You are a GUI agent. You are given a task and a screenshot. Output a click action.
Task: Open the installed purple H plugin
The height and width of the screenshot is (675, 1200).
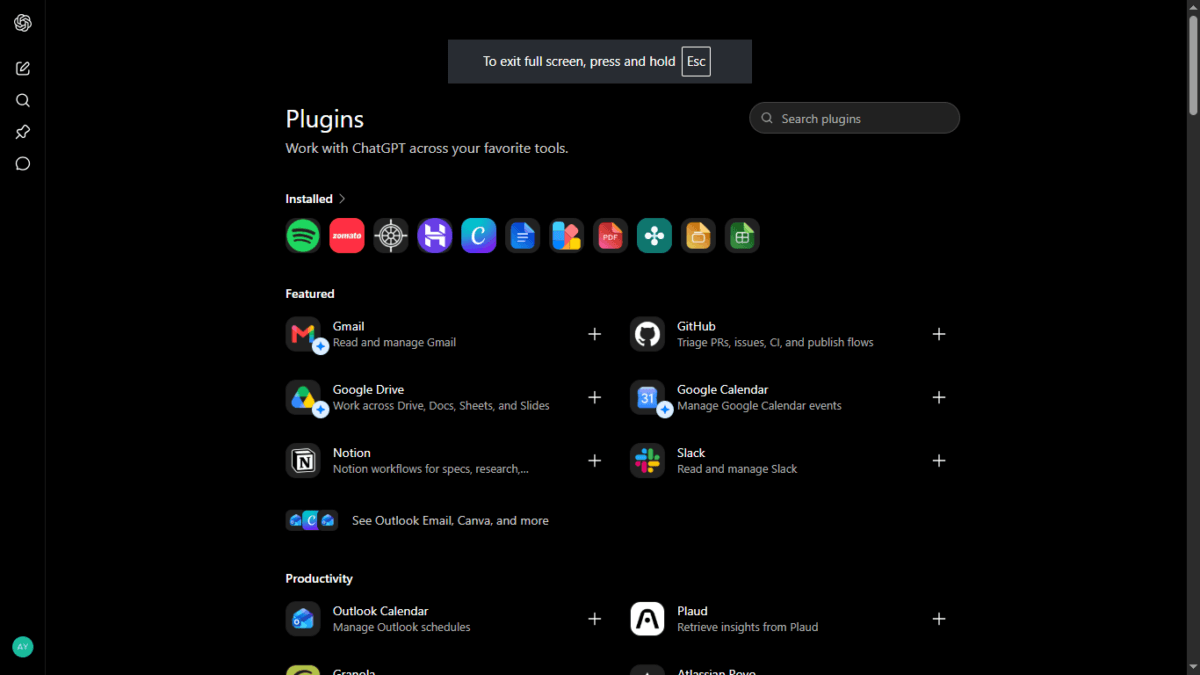435,236
